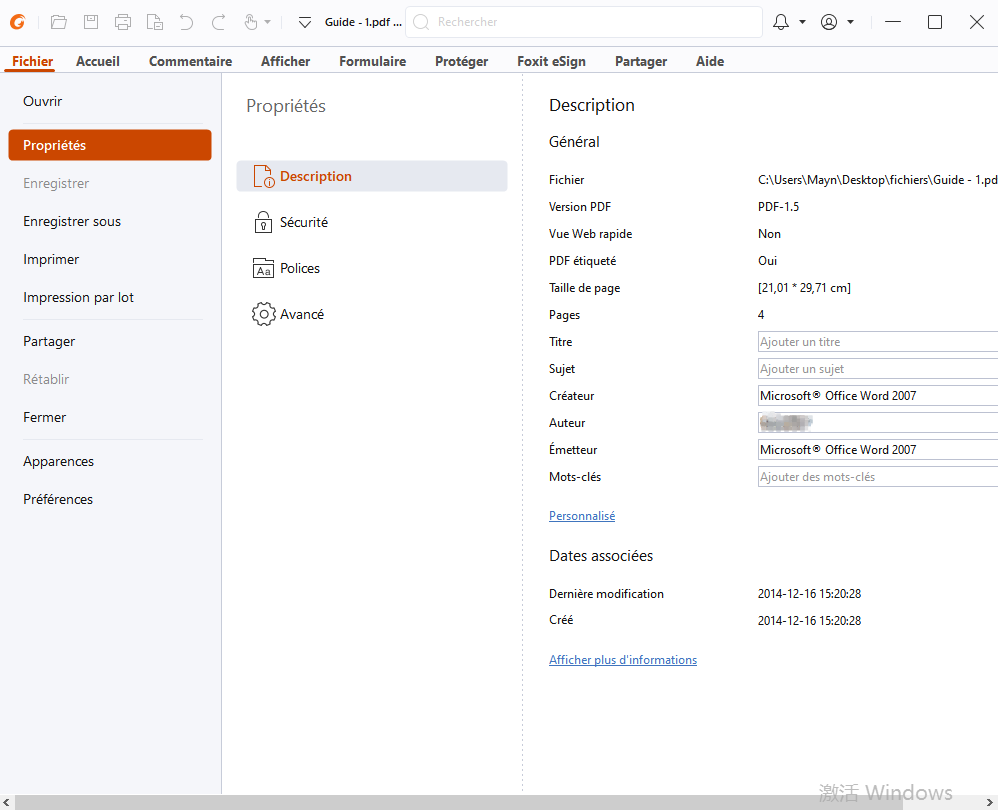Expand the user account dropdown arrow
The image size is (998, 810).
click(x=850, y=22)
